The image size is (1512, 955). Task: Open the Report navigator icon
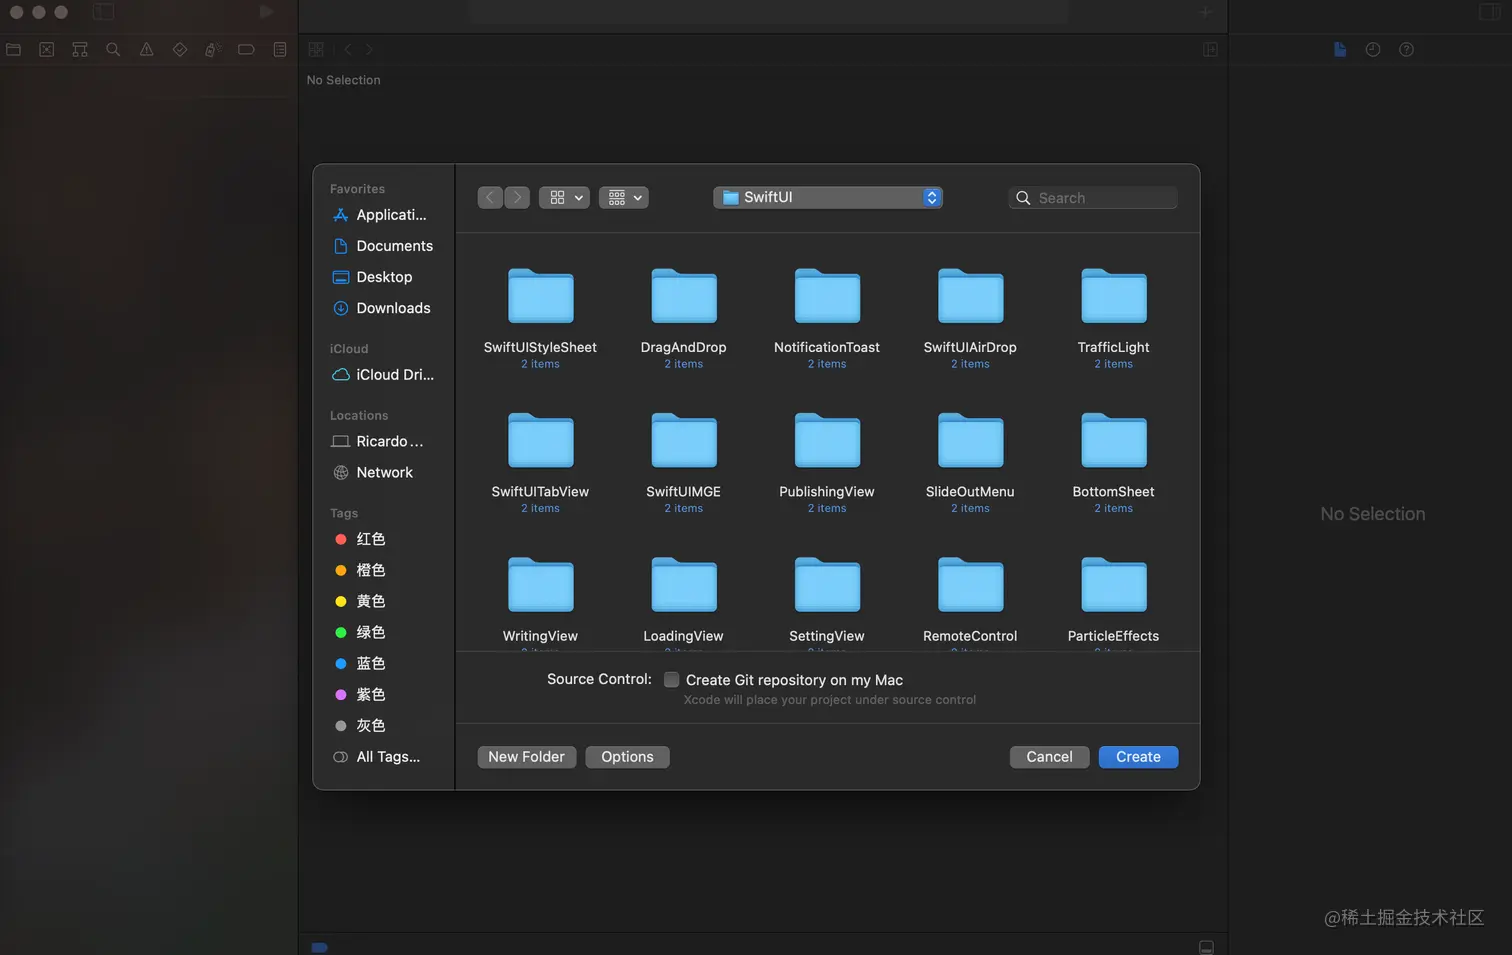point(280,49)
